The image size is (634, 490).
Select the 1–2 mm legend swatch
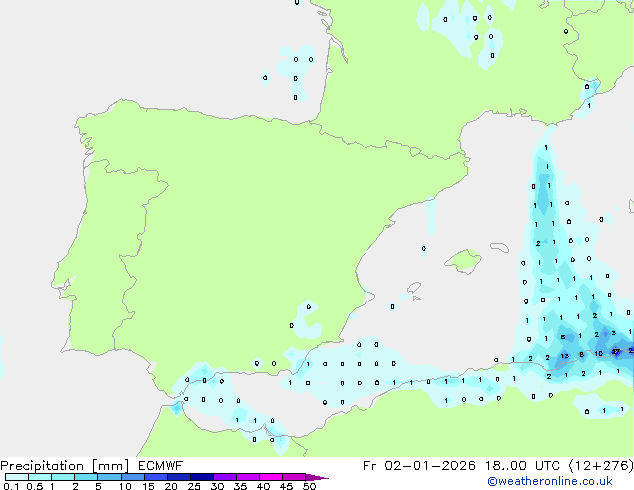pos(63,477)
